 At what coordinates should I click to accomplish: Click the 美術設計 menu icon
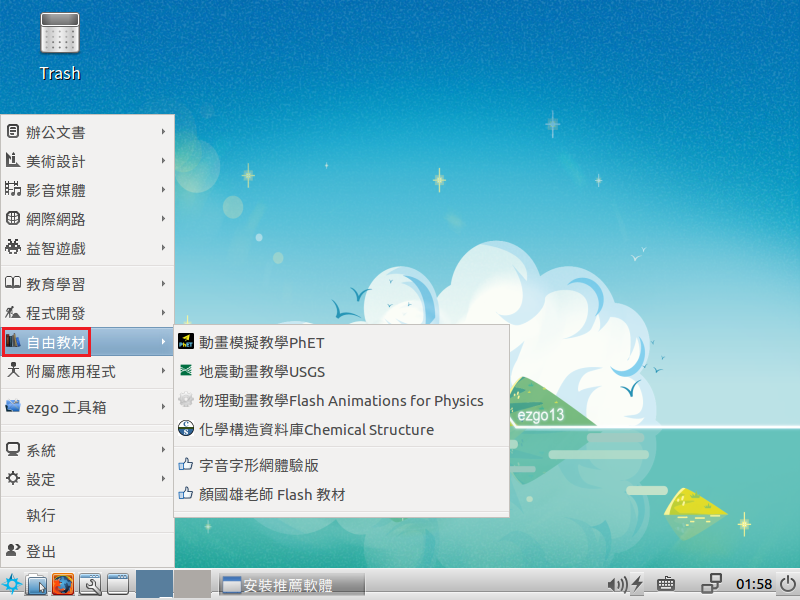[x=13, y=160]
